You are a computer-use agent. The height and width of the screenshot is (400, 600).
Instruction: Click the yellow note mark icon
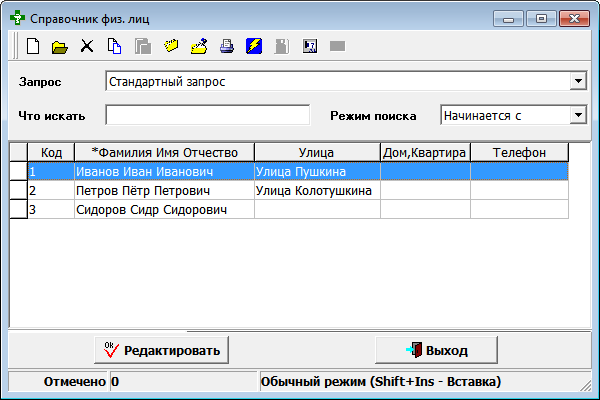click(171, 46)
